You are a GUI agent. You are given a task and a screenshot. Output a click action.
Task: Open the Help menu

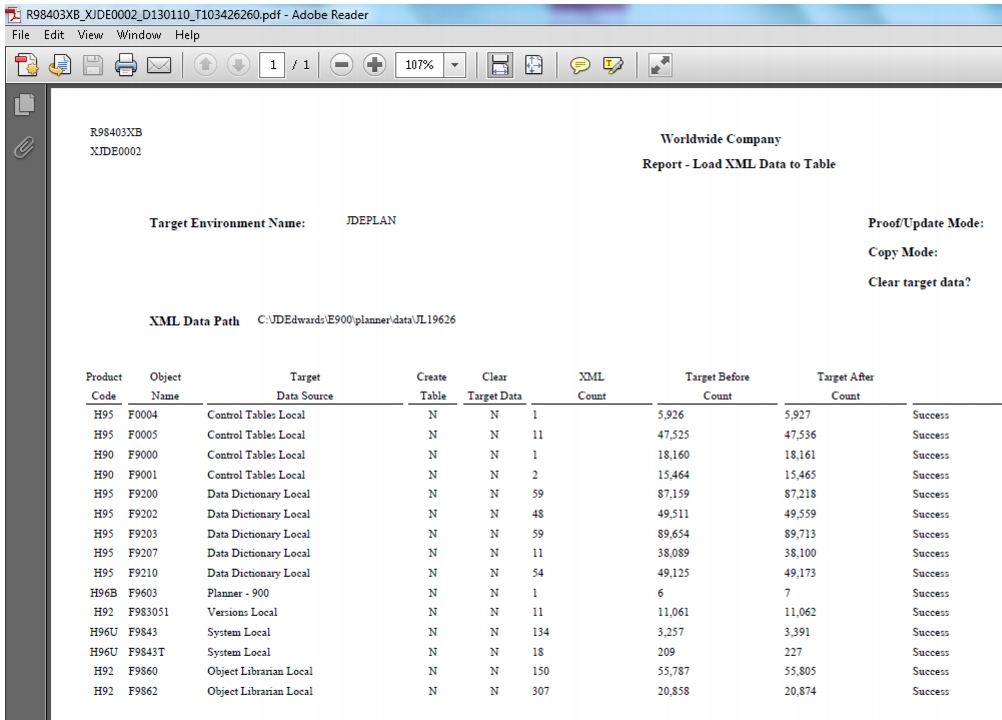[x=187, y=34]
